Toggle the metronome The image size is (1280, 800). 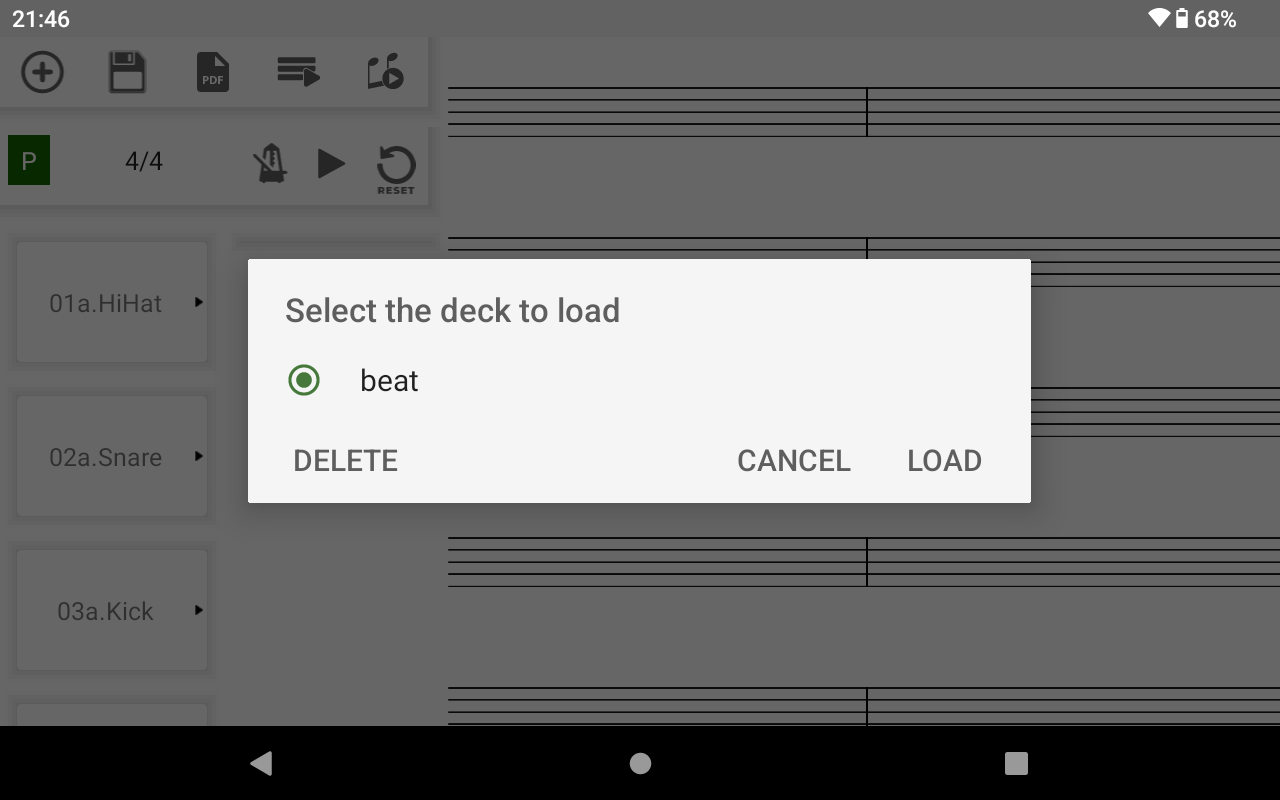tap(270, 163)
